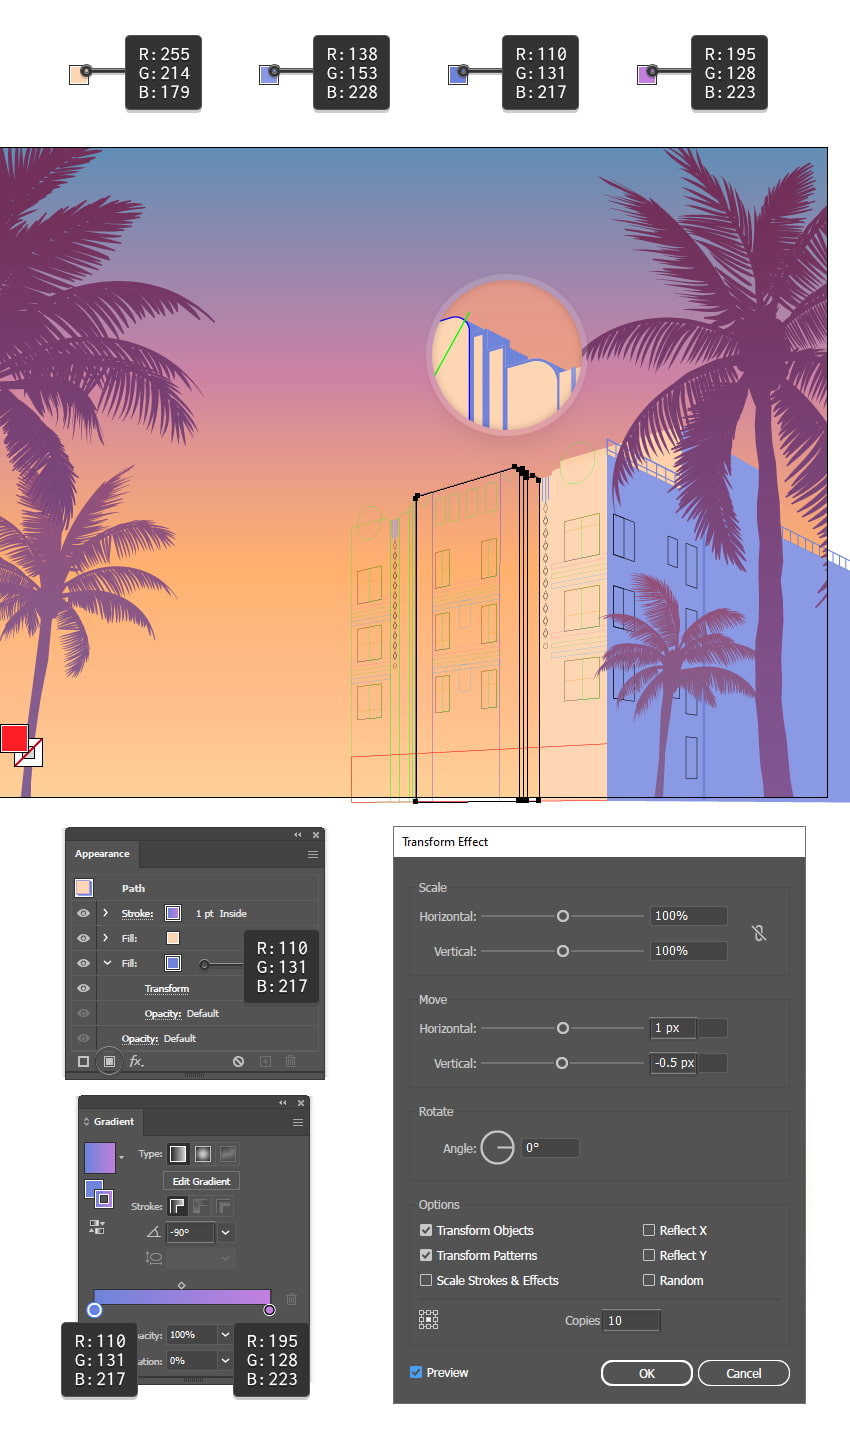Switch to the Appearance tab
This screenshot has height=1430, width=850.
click(101, 853)
